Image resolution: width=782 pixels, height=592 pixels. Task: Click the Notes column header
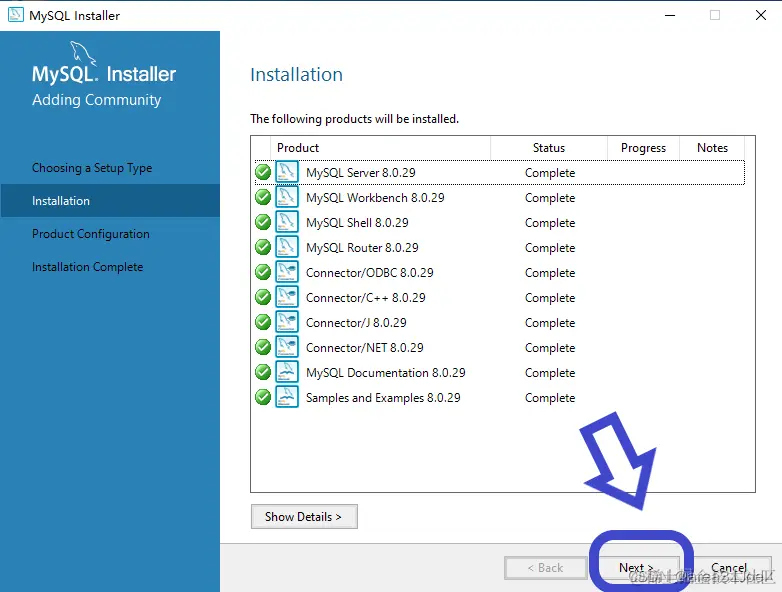coord(712,148)
